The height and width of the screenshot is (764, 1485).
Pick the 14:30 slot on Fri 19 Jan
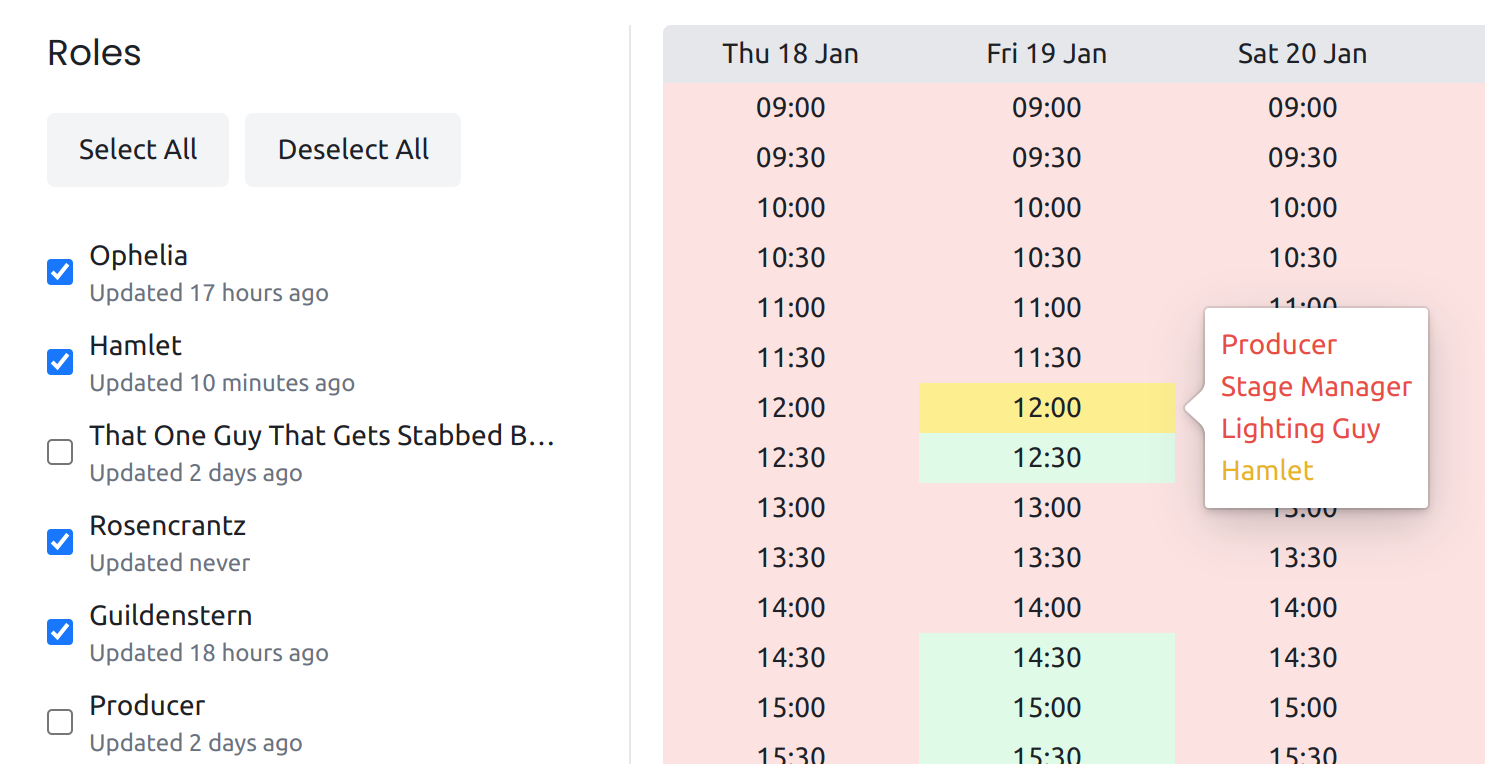coord(1046,658)
